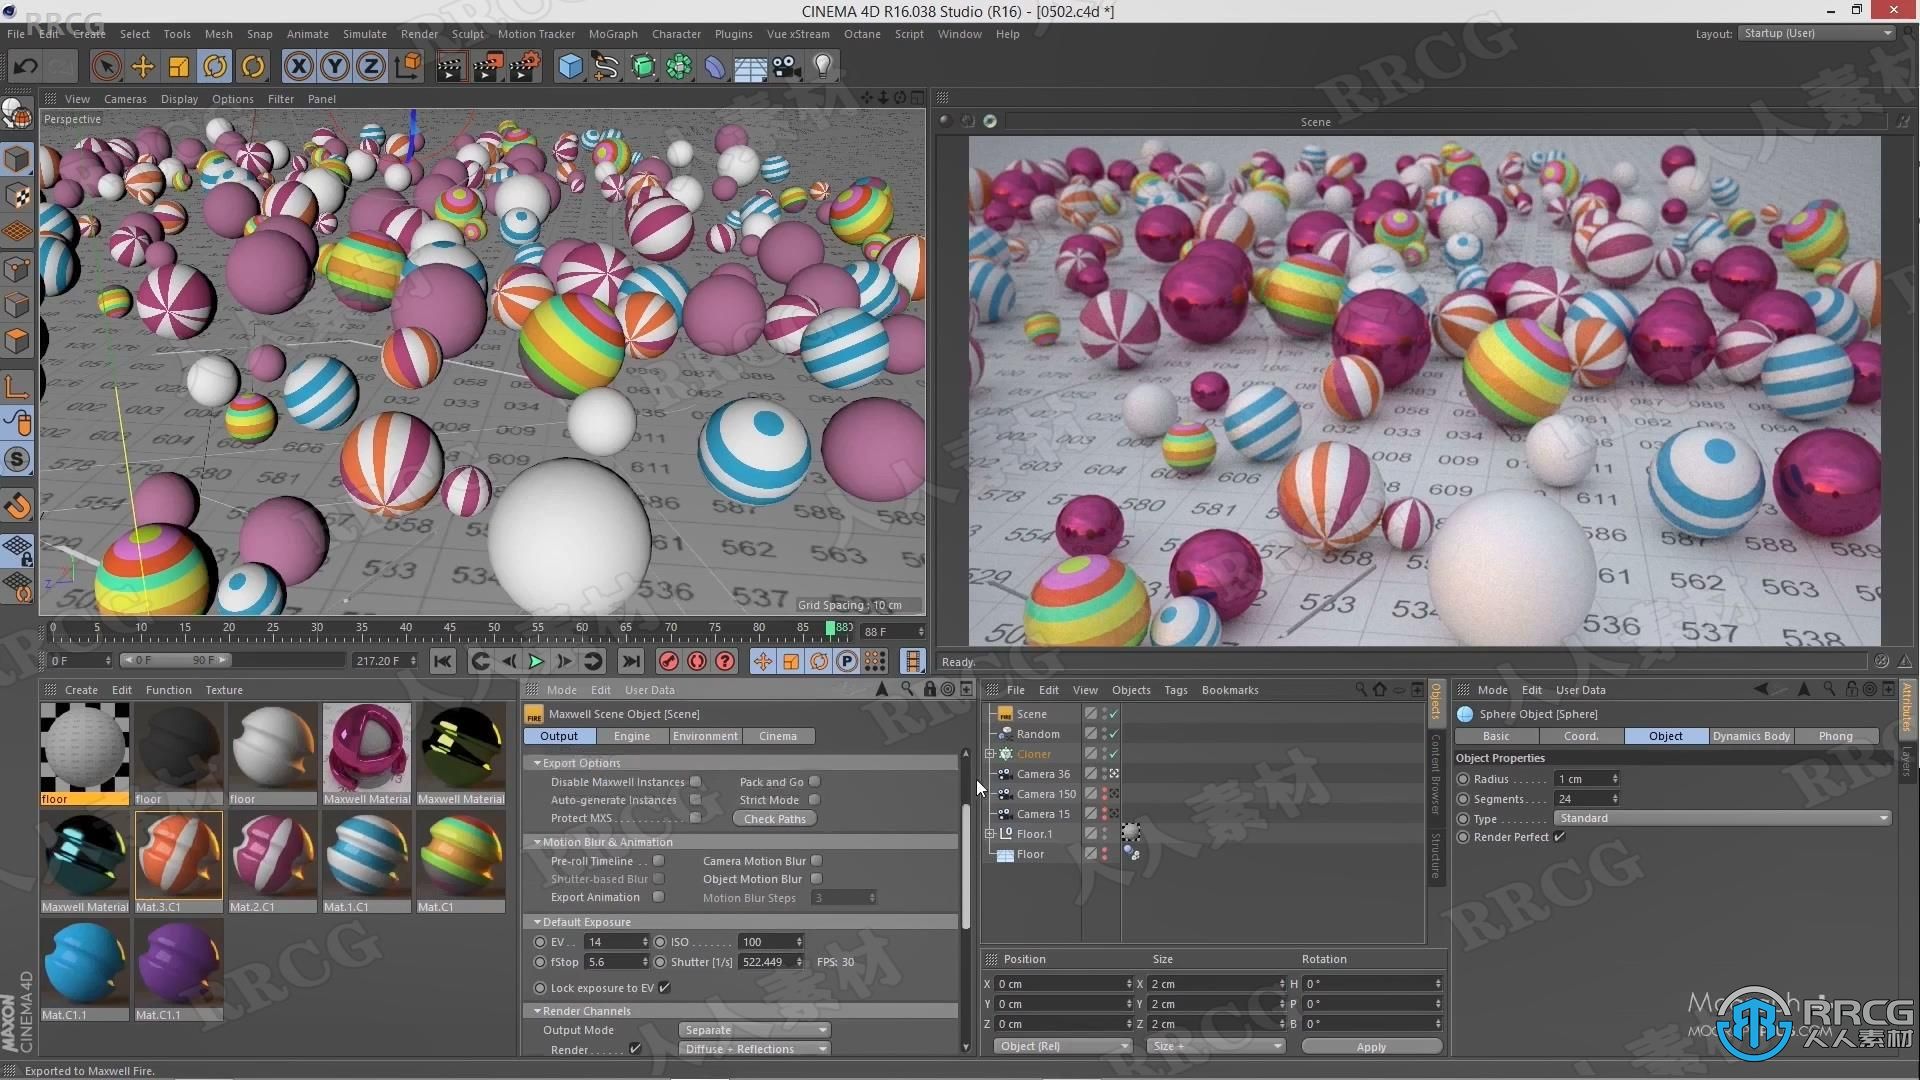Screen dimensions: 1920x1080
Task: Select the Mat.3.C1 orange material
Action: [x=179, y=861]
